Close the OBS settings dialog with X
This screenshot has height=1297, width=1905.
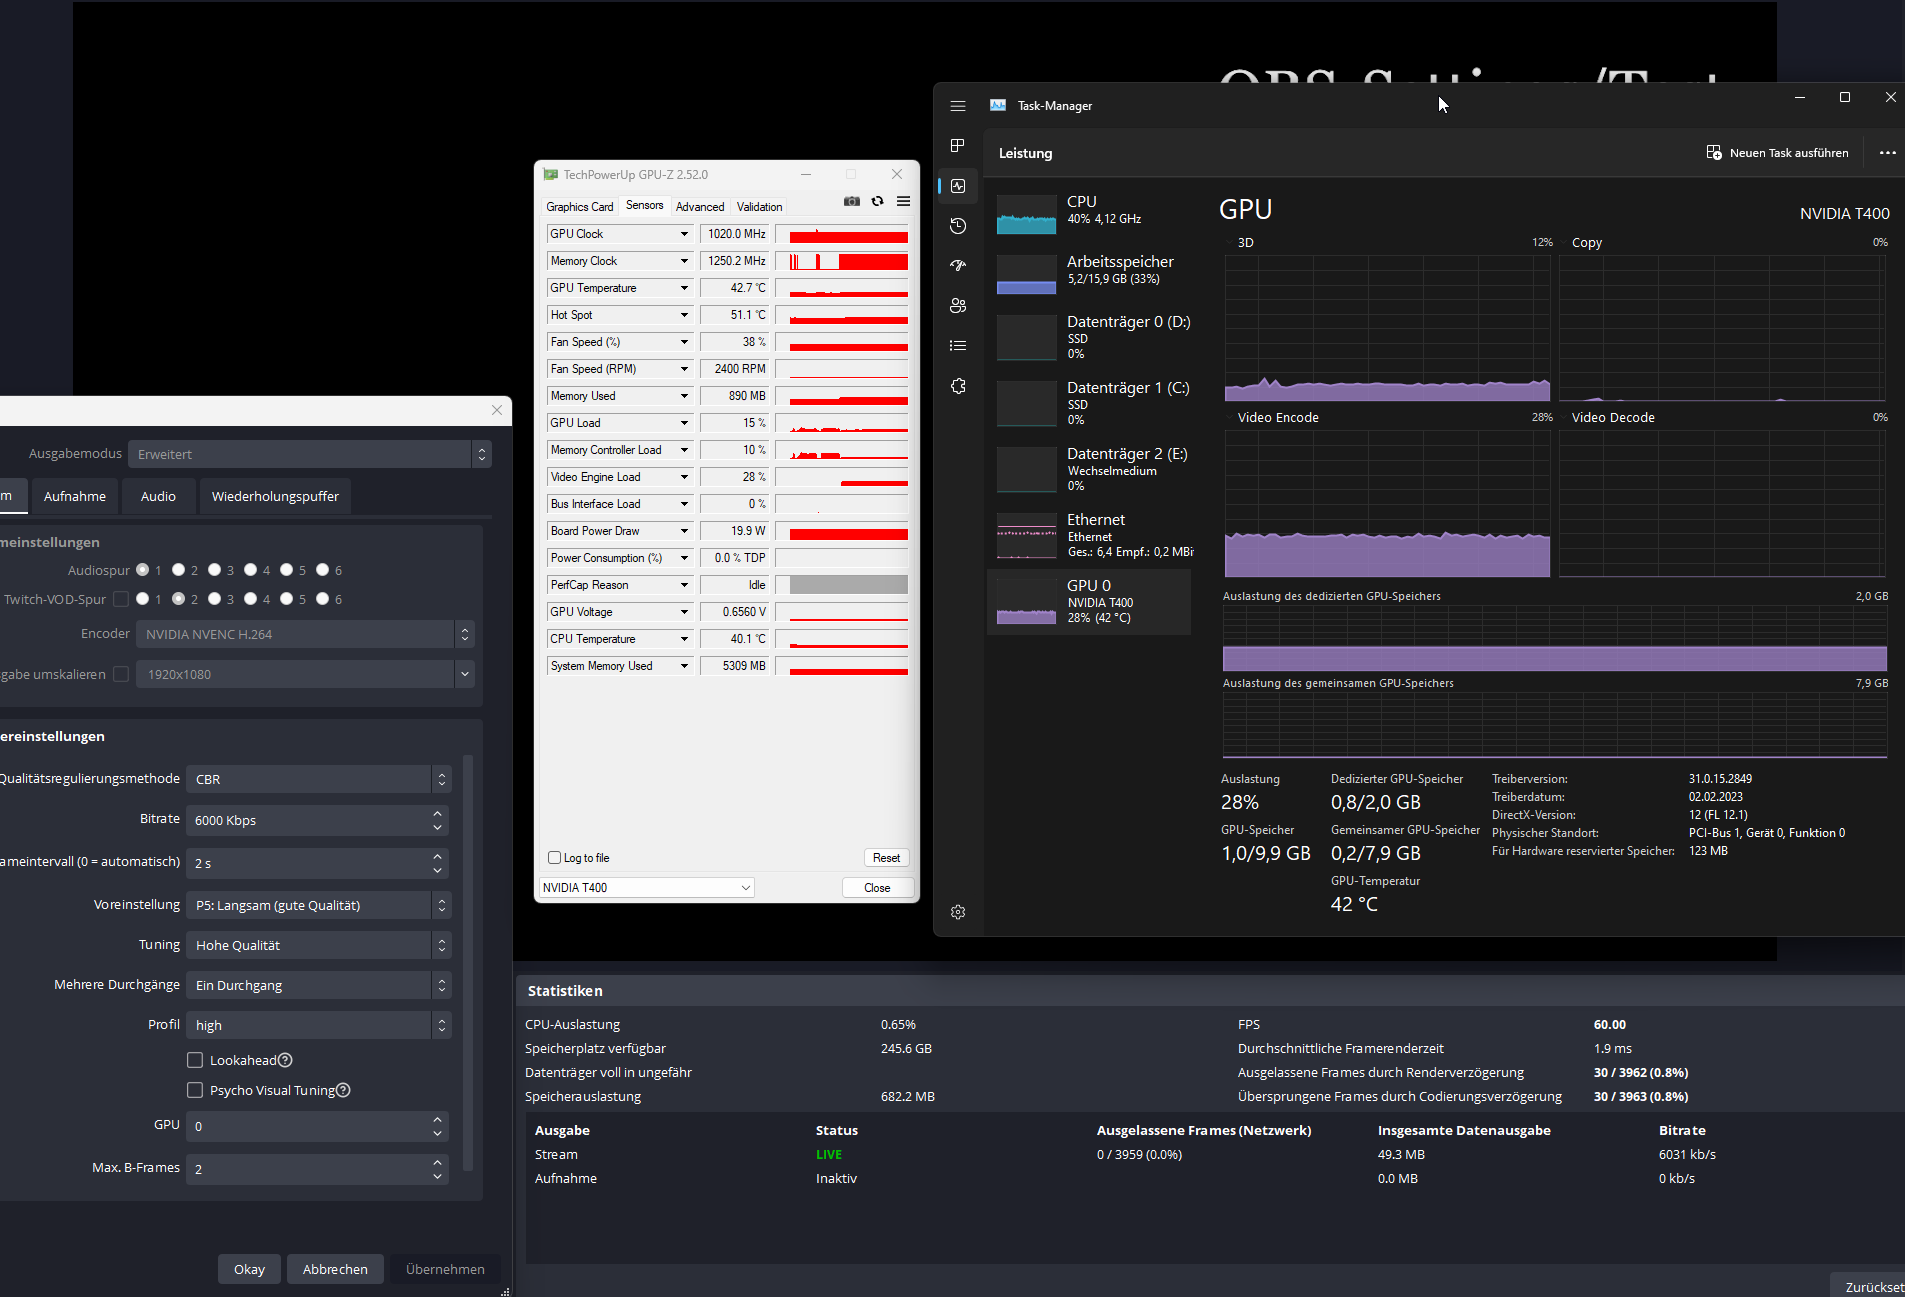pos(497,410)
